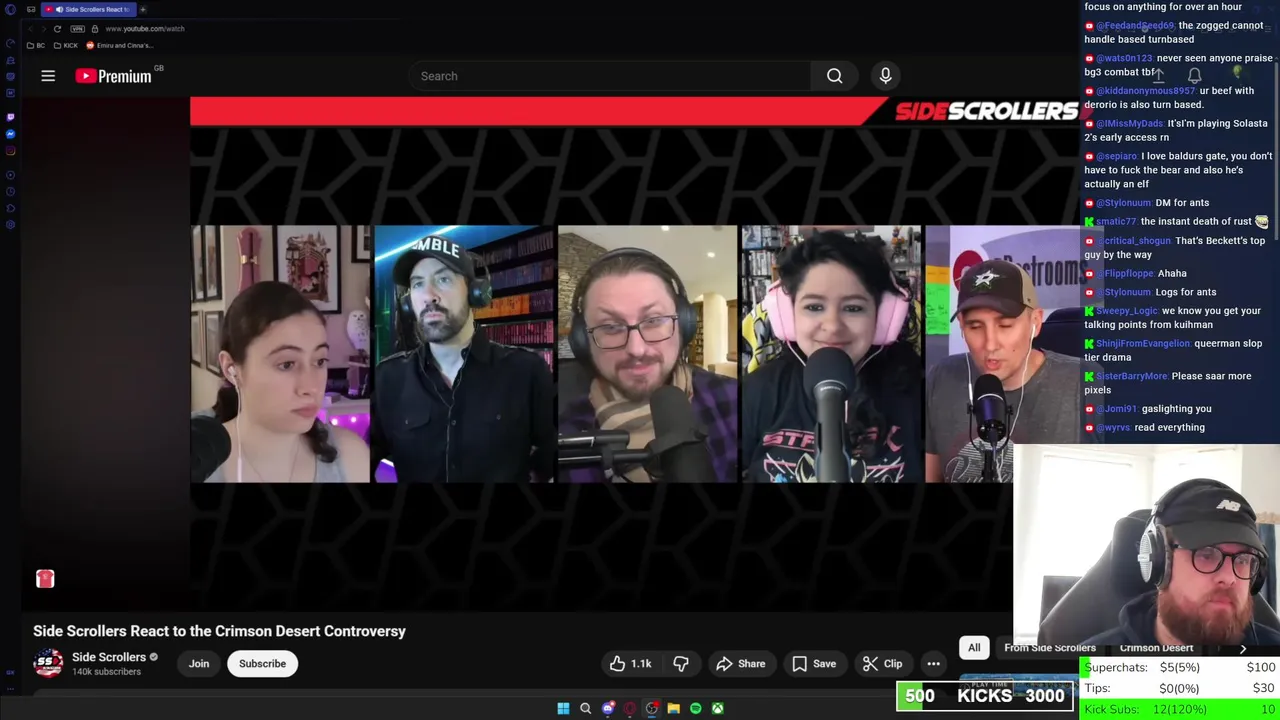Image resolution: width=1280 pixels, height=720 pixels.
Task: Subscribe to Side Scrollers channel
Action: pyautogui.click(x=262, y=664)
